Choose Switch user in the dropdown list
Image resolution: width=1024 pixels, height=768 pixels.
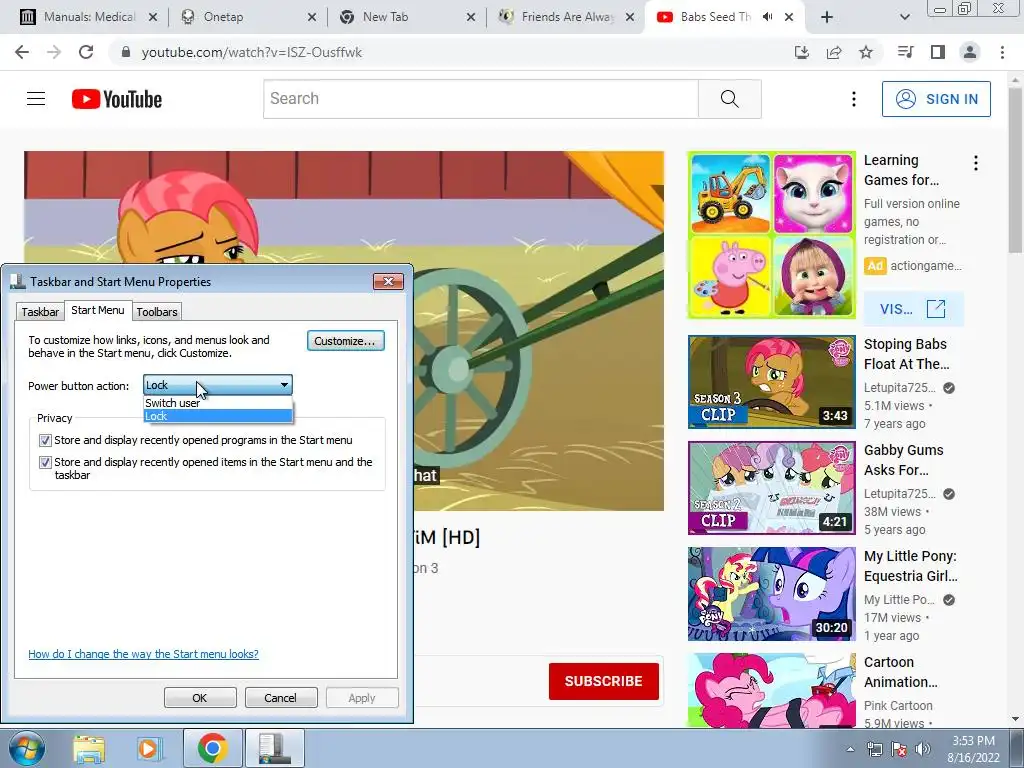pyautogui.click(x=217, y=403)
